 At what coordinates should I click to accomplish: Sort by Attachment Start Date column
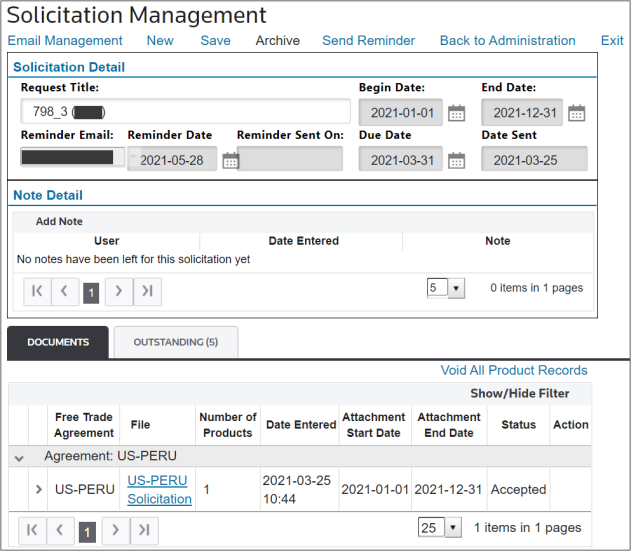click(373, 425)
